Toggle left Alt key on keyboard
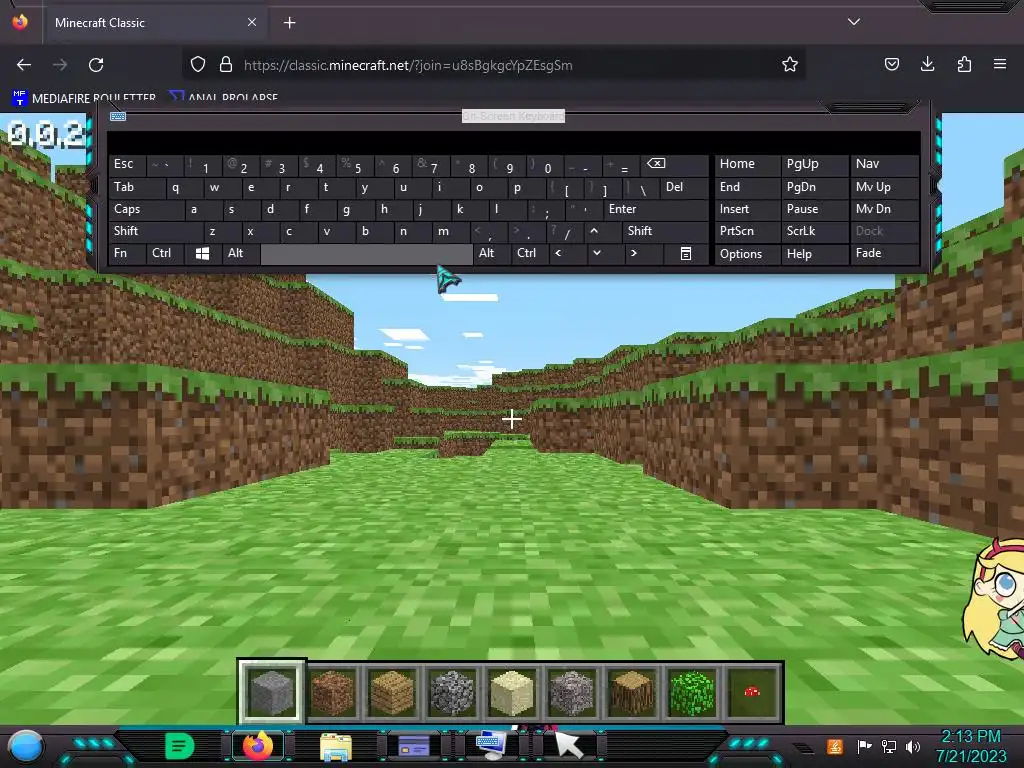Screen dimensions: 1024x768 (x=240, y=253)
